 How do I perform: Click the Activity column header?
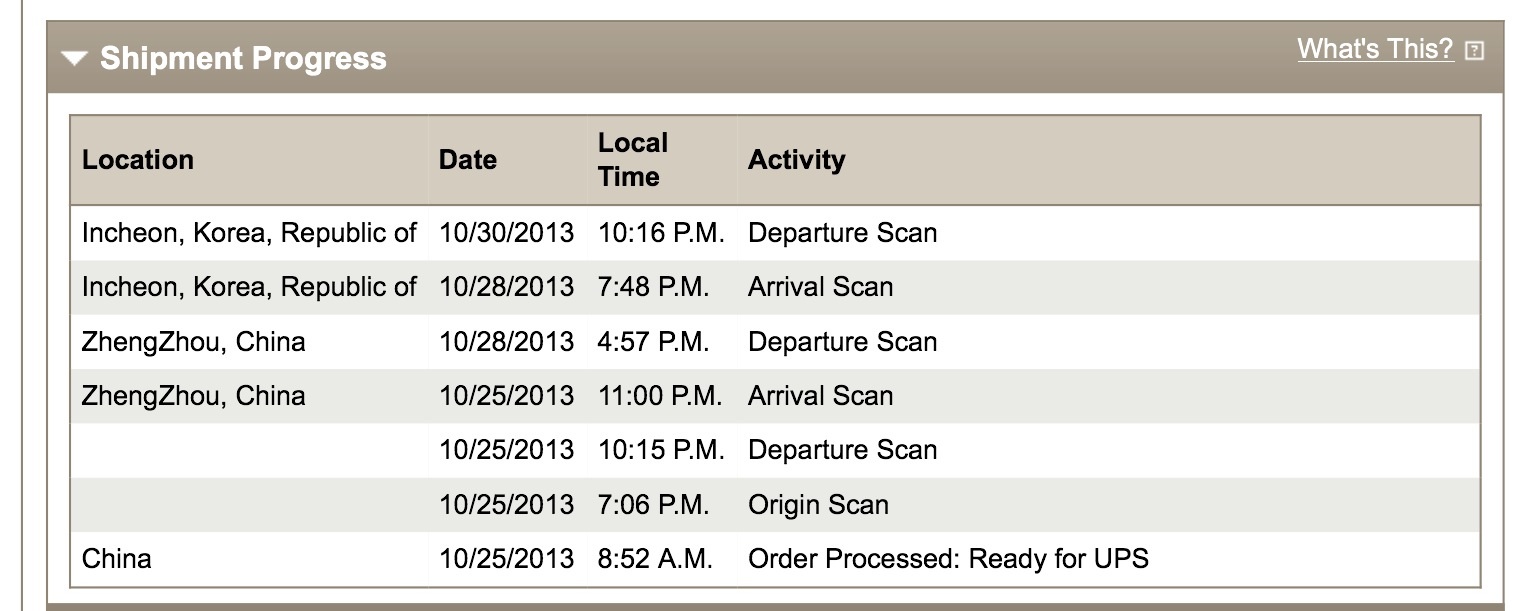(797, 160)
